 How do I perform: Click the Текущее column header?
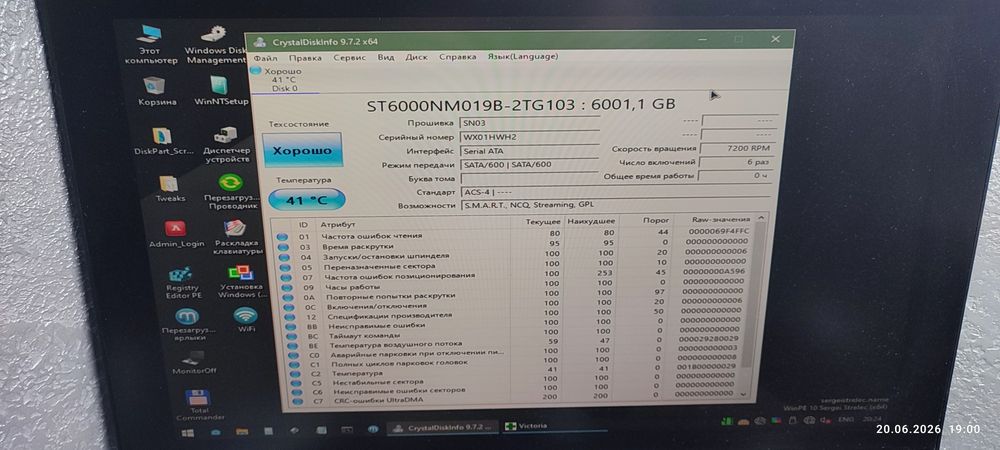click(x=543, y=221)
